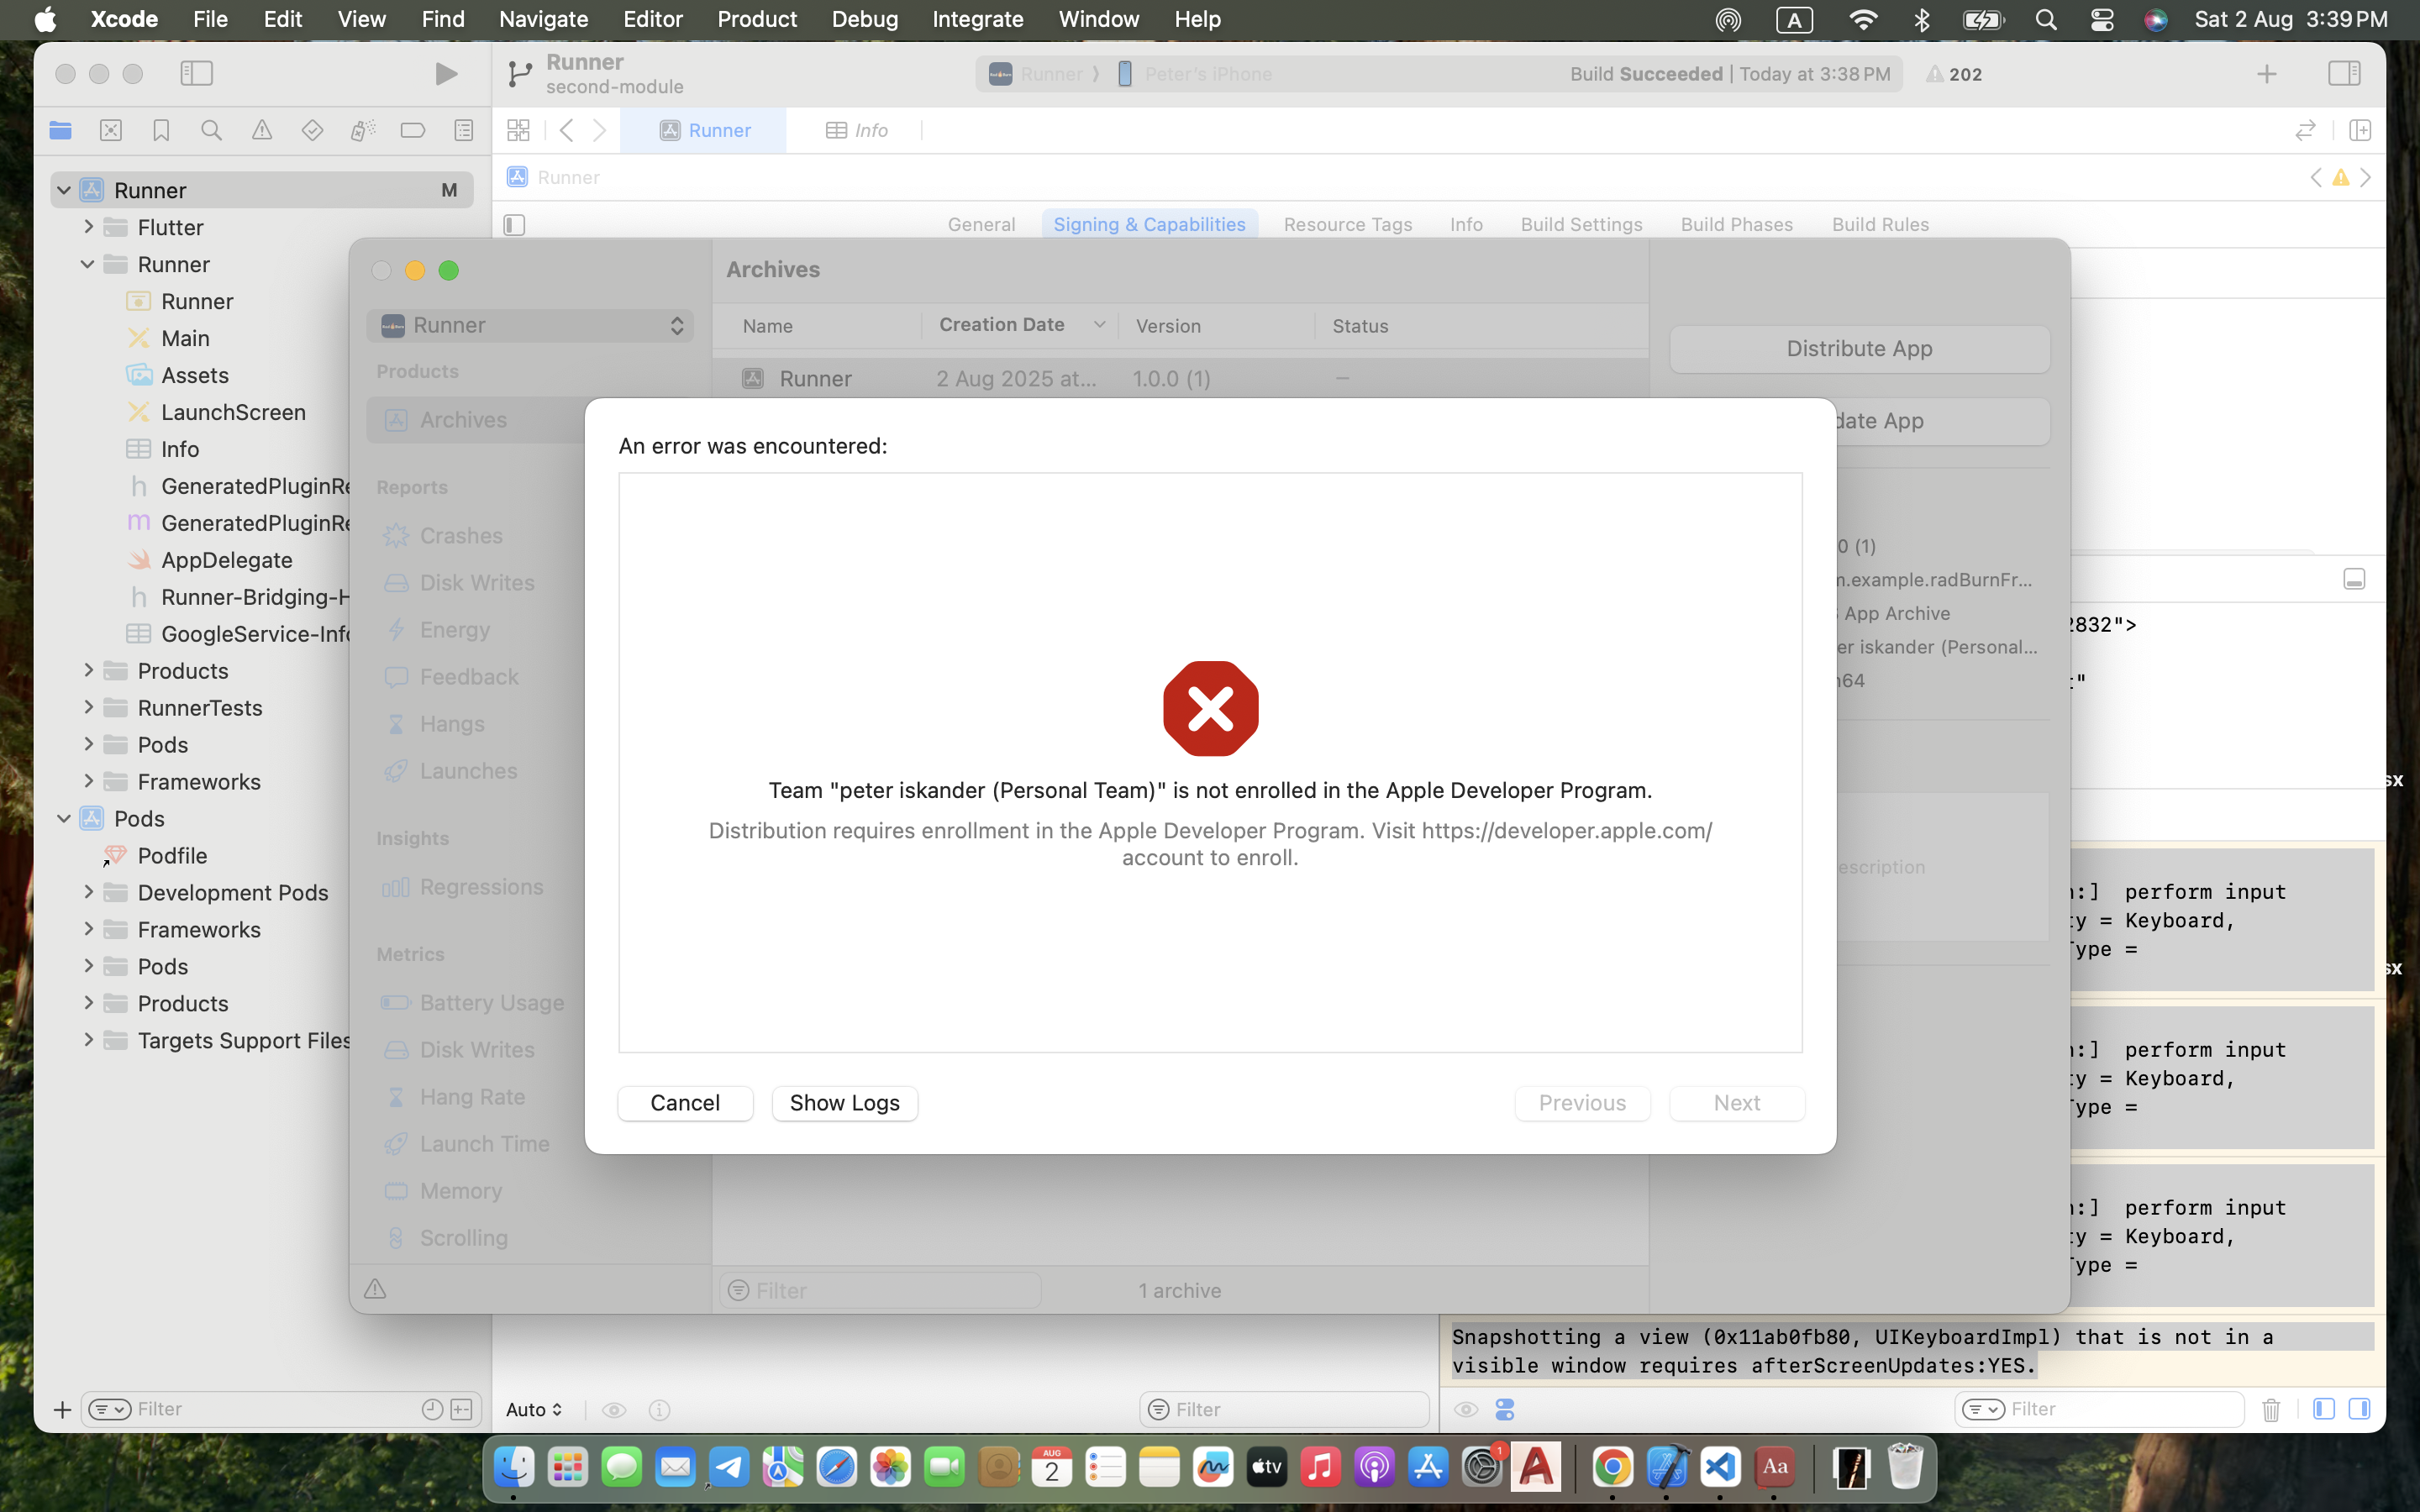Open the Debug navigator icon

click(363, 130)
